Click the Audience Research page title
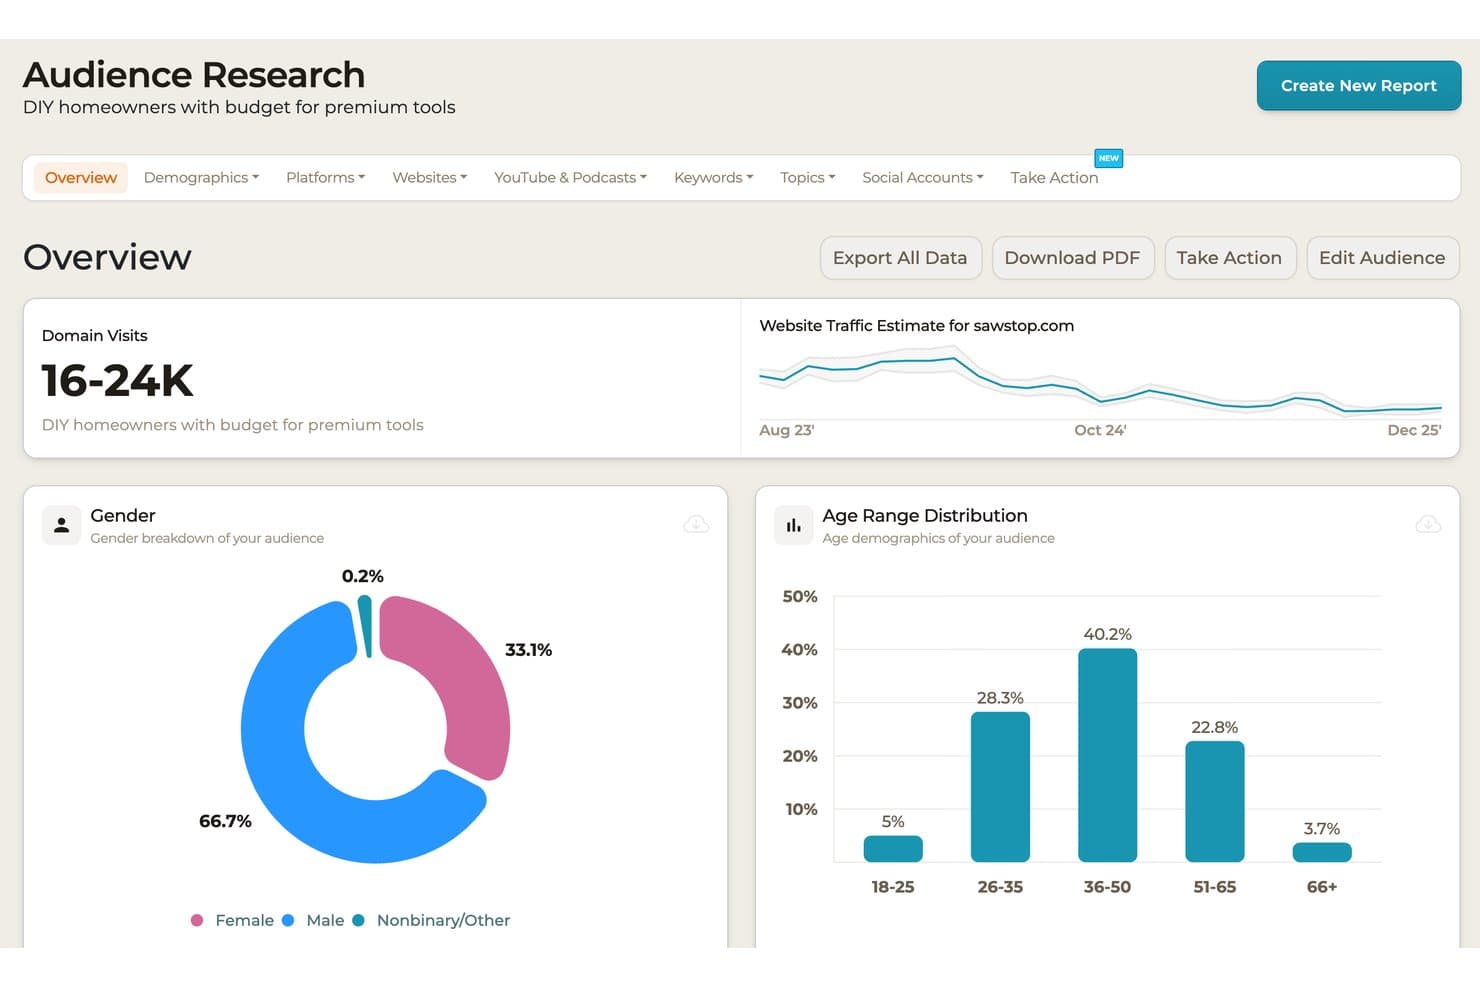 194,75
